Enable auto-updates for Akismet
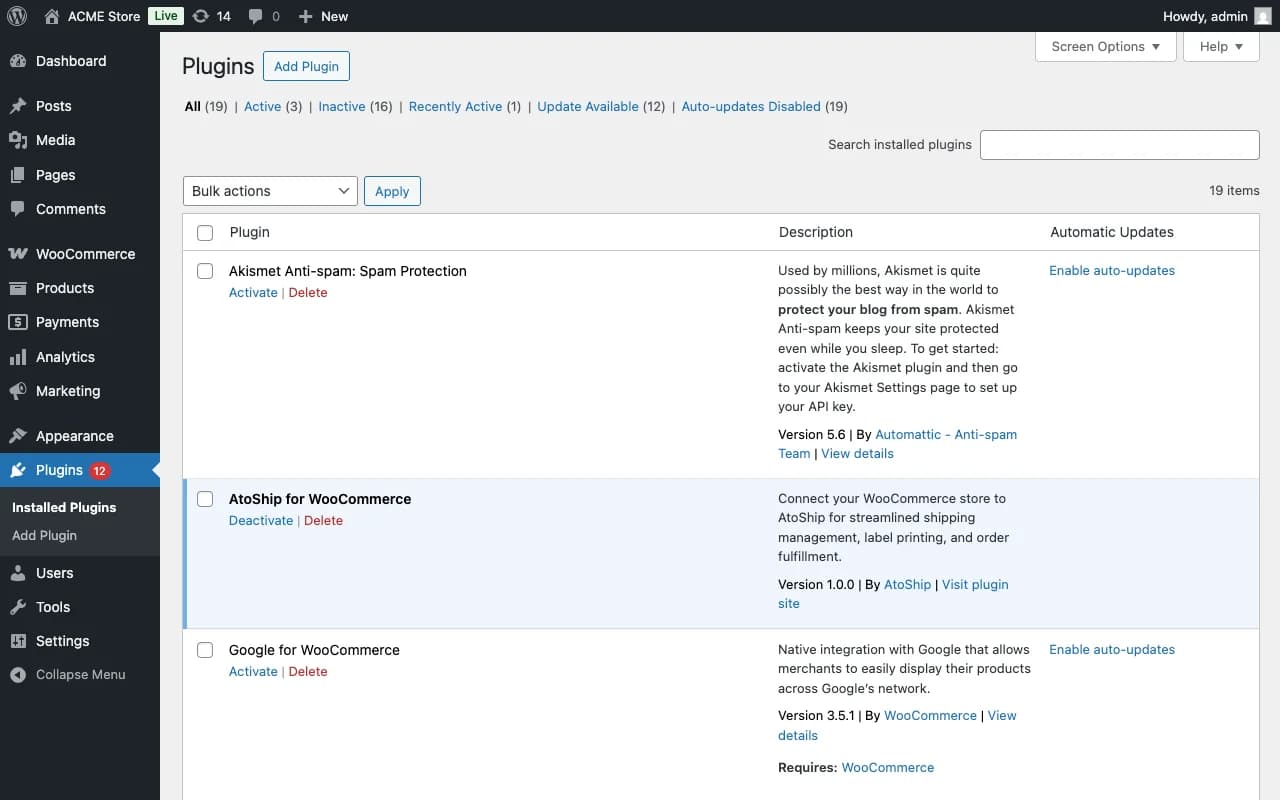Image resolution: width=1280 pixels, height=800 pixels. pos(1112,270)
